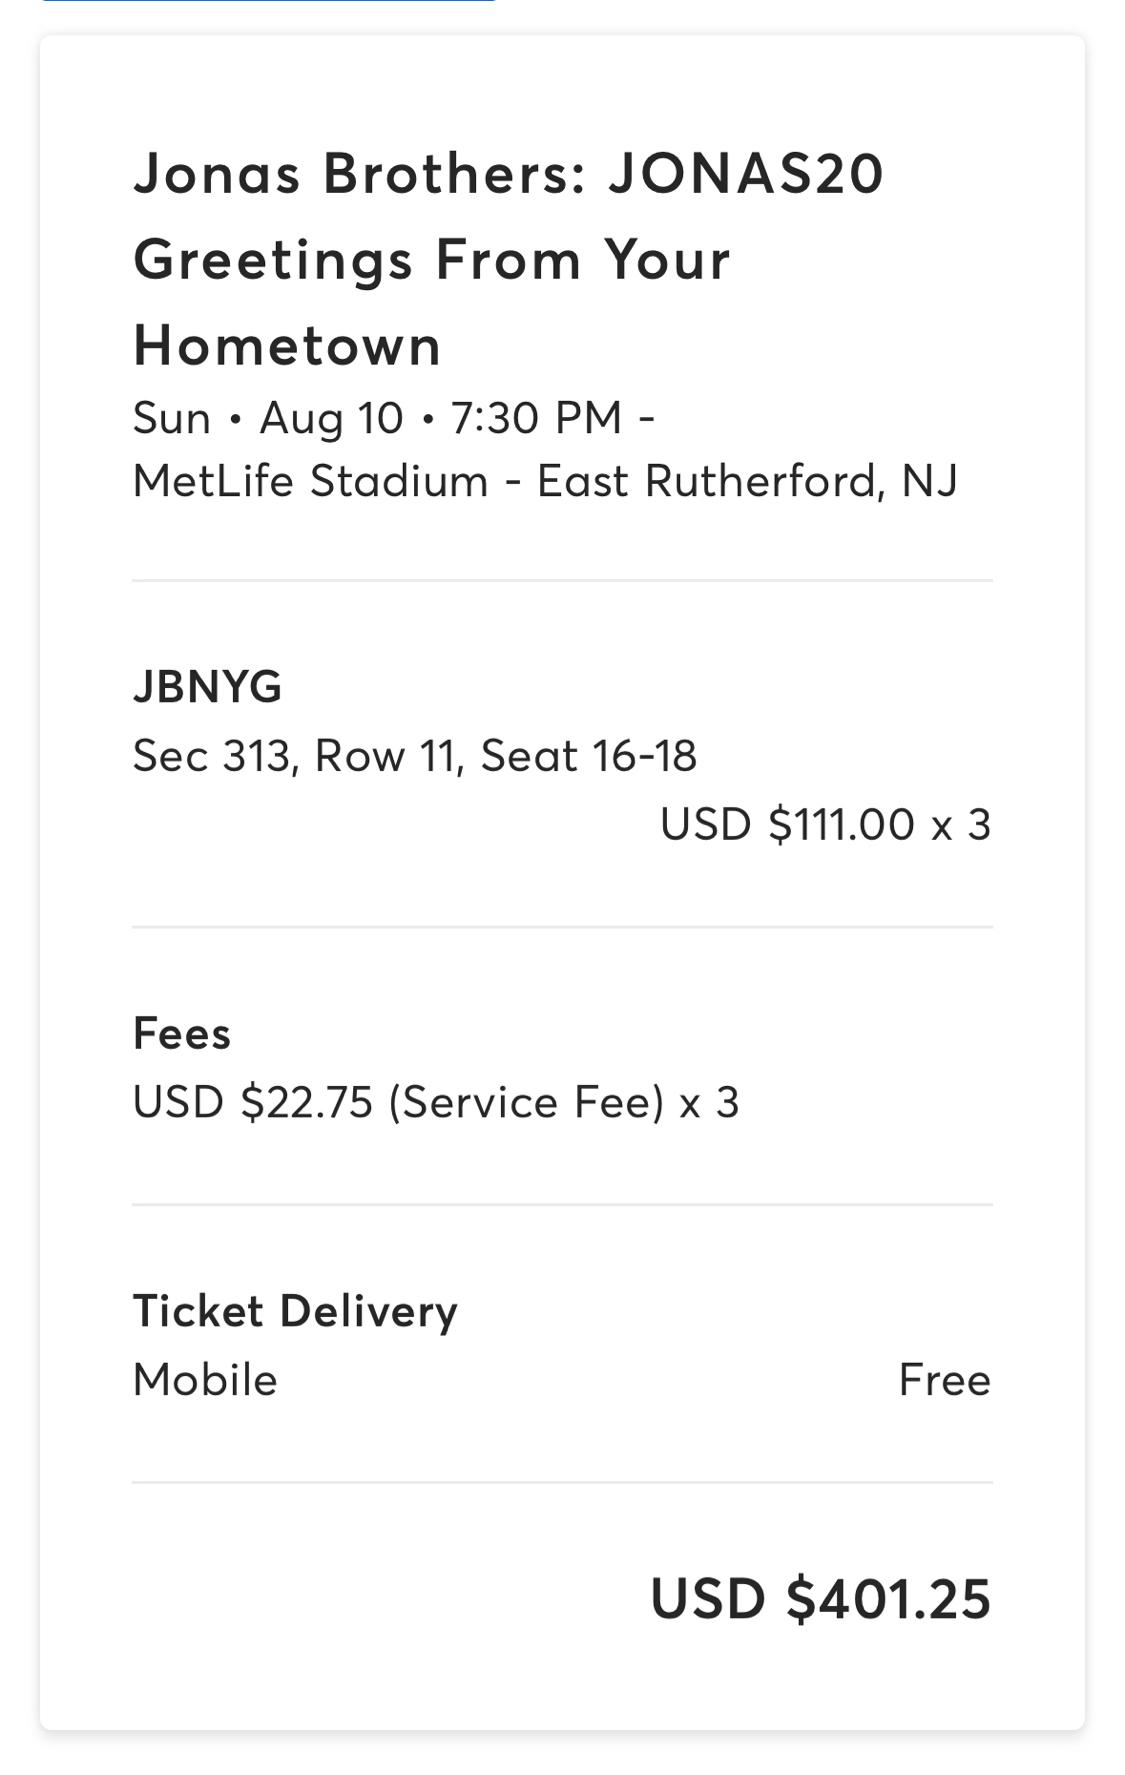The width and height of the screenshot is (1125, 1775).
Task: Tap the Ticket Delivery heading
Action: [x=296, y=1311]
